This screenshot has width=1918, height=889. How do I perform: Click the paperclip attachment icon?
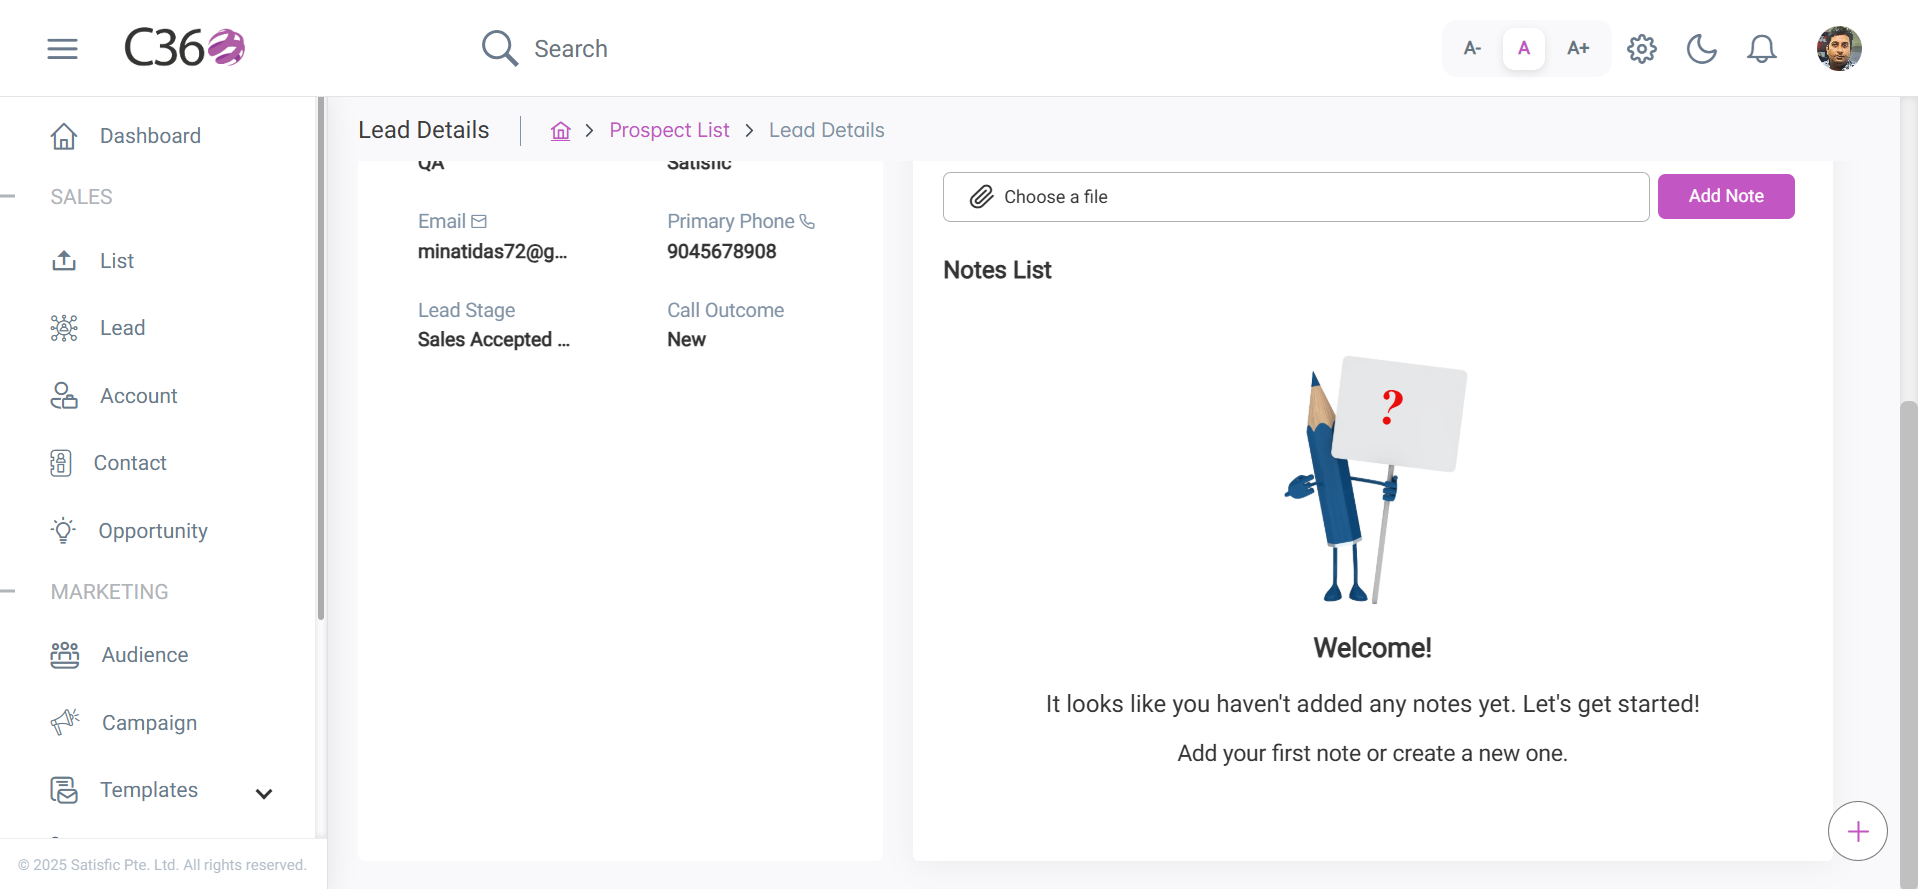[x=982, y=197]
